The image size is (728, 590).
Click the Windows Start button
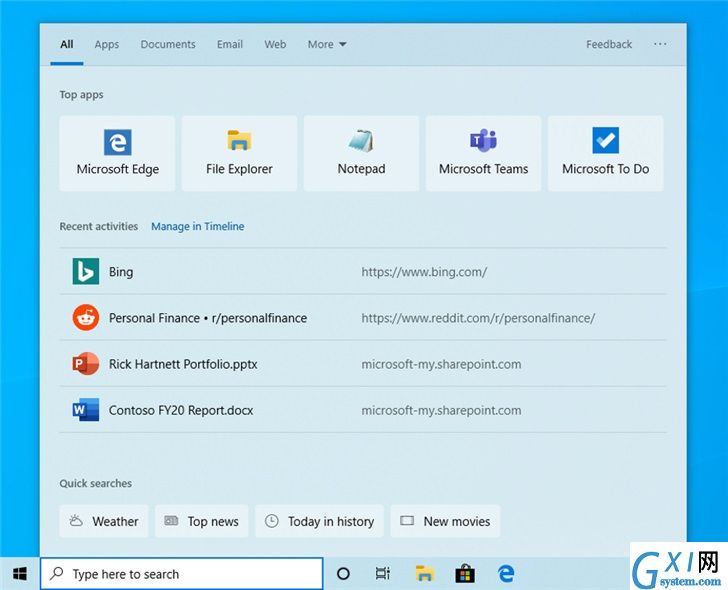click(x=20, y=574)
